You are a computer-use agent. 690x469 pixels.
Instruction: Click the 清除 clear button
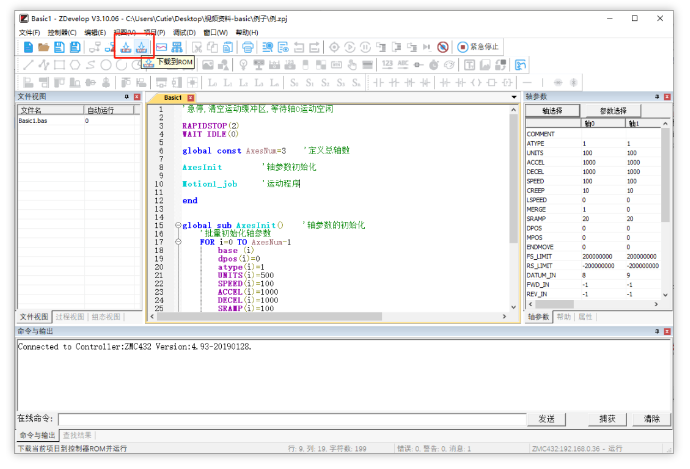pyautogui.click(x=652, y=419)
